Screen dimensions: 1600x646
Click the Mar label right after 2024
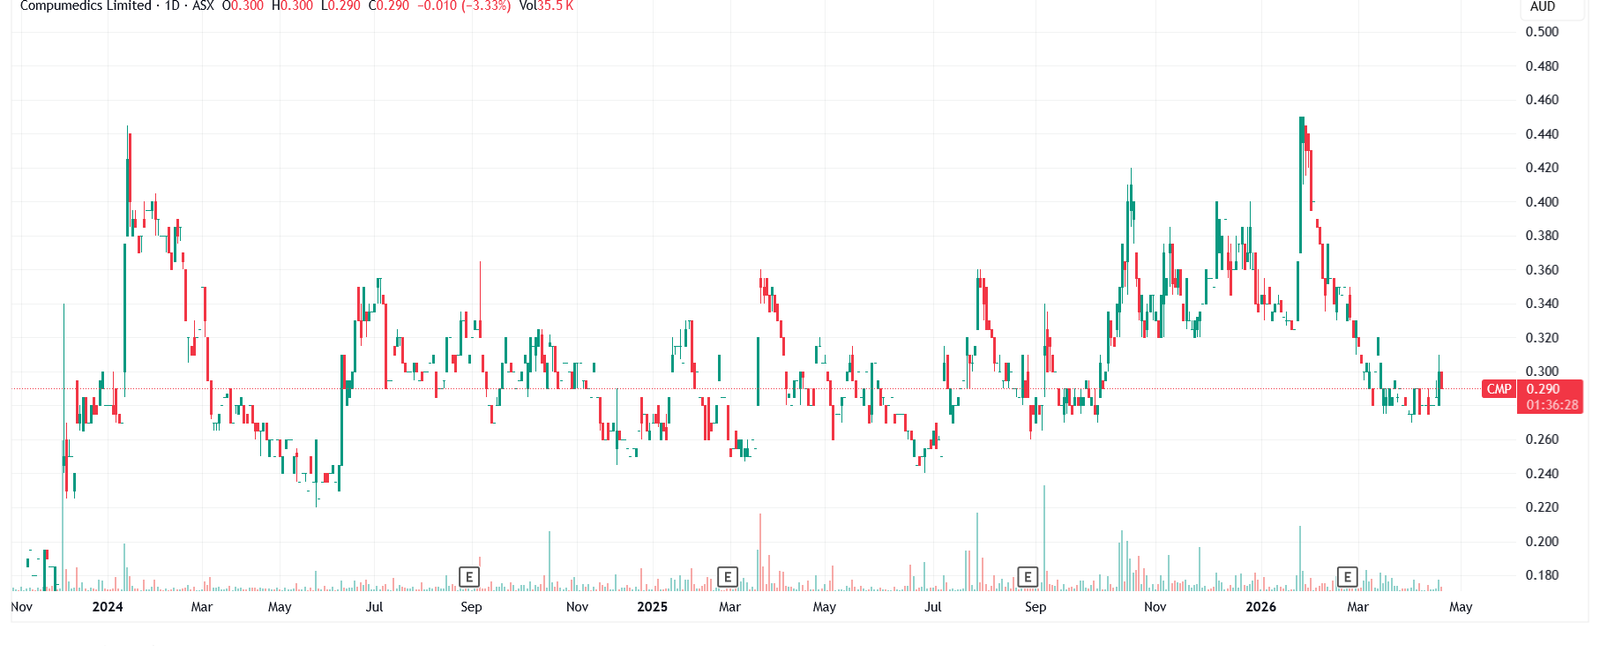click(202, 607)
